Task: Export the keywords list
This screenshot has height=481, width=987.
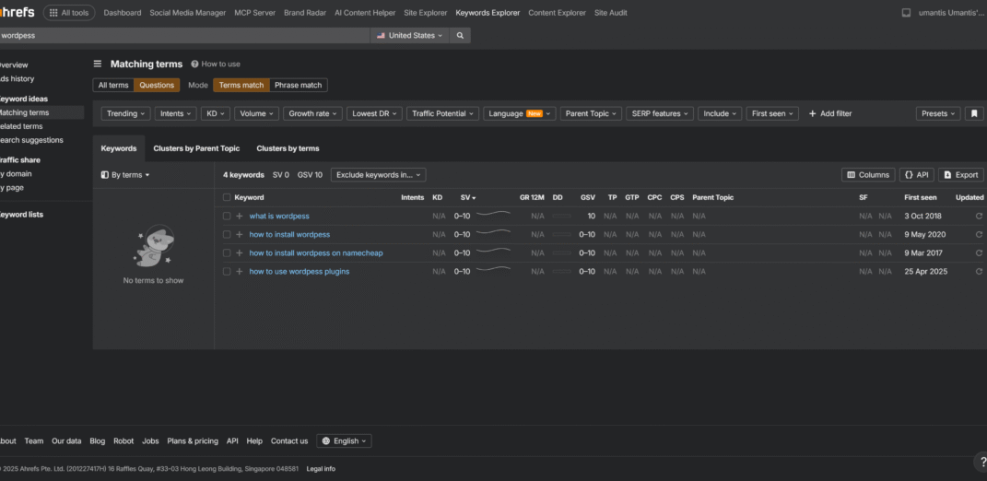Action: 961,175
